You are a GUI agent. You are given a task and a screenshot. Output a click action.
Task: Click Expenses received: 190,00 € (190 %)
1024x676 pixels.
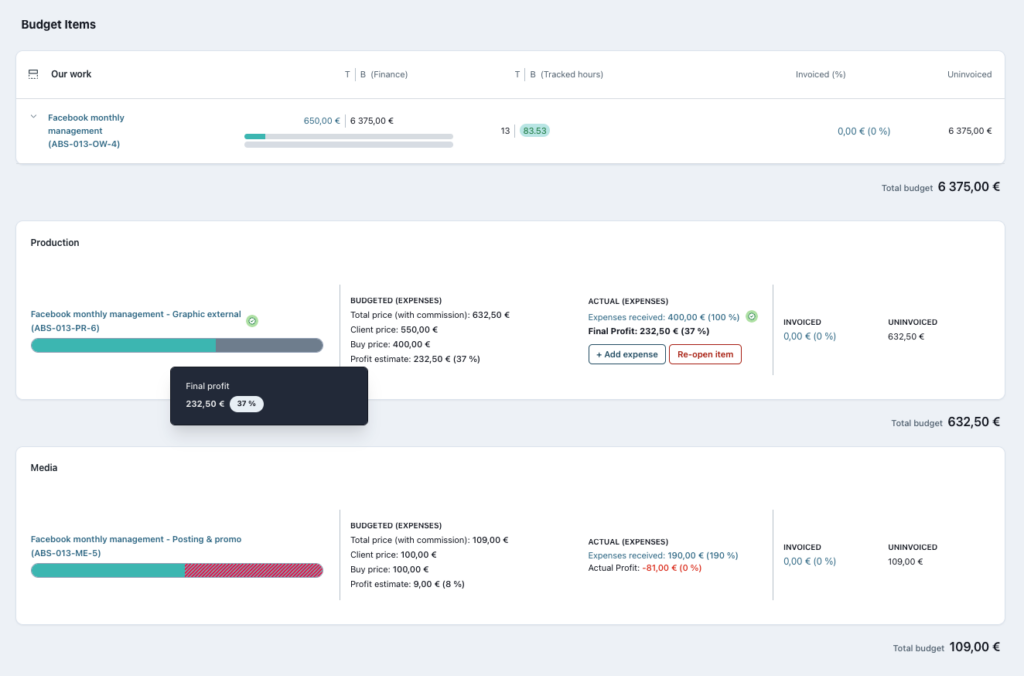tap(663, 556)
